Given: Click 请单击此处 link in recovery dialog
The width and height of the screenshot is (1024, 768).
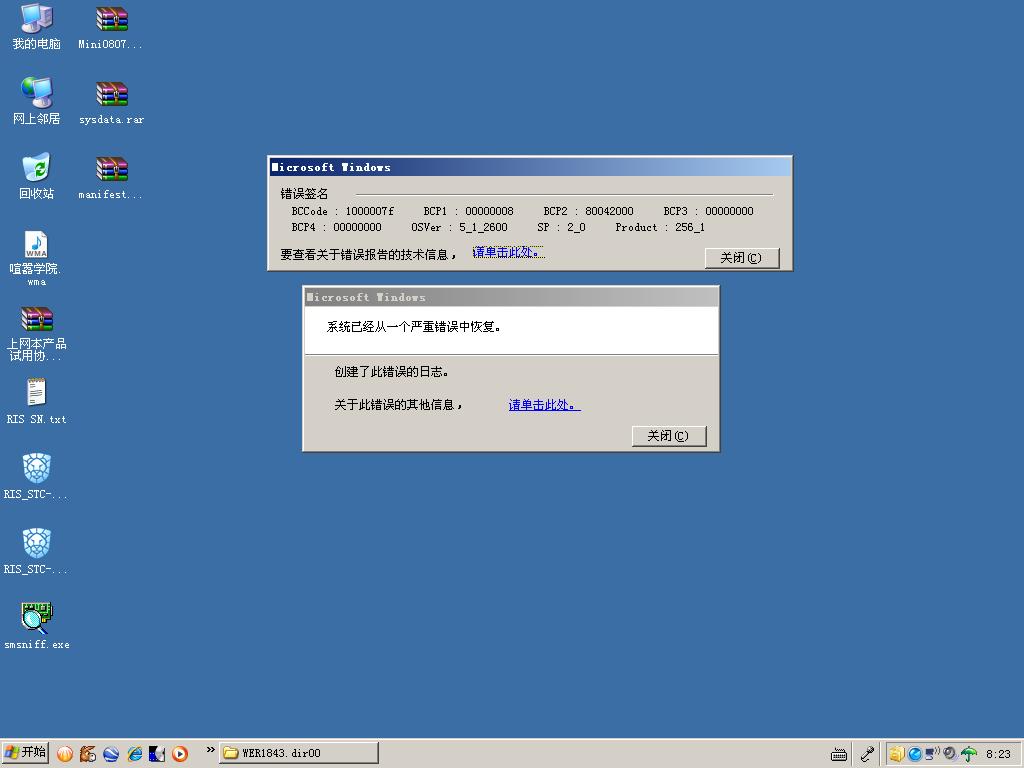Looking at the screenshot, I should pos(544,405).
